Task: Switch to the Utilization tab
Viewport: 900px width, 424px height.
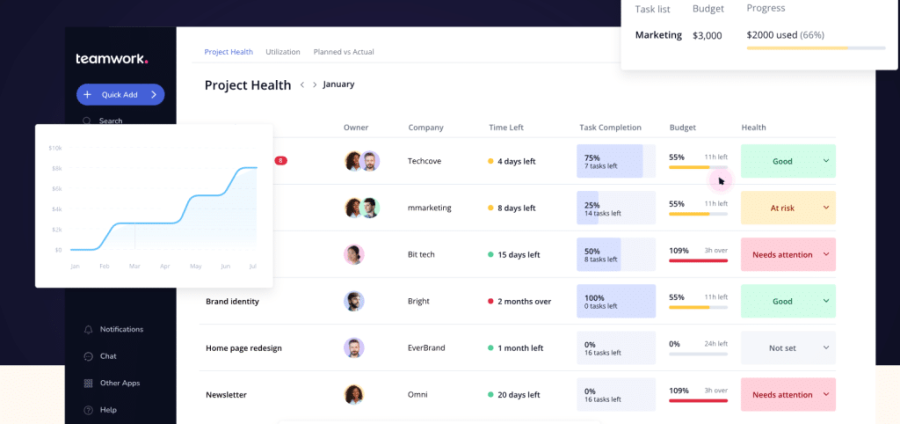Action: tap(283, 52)
